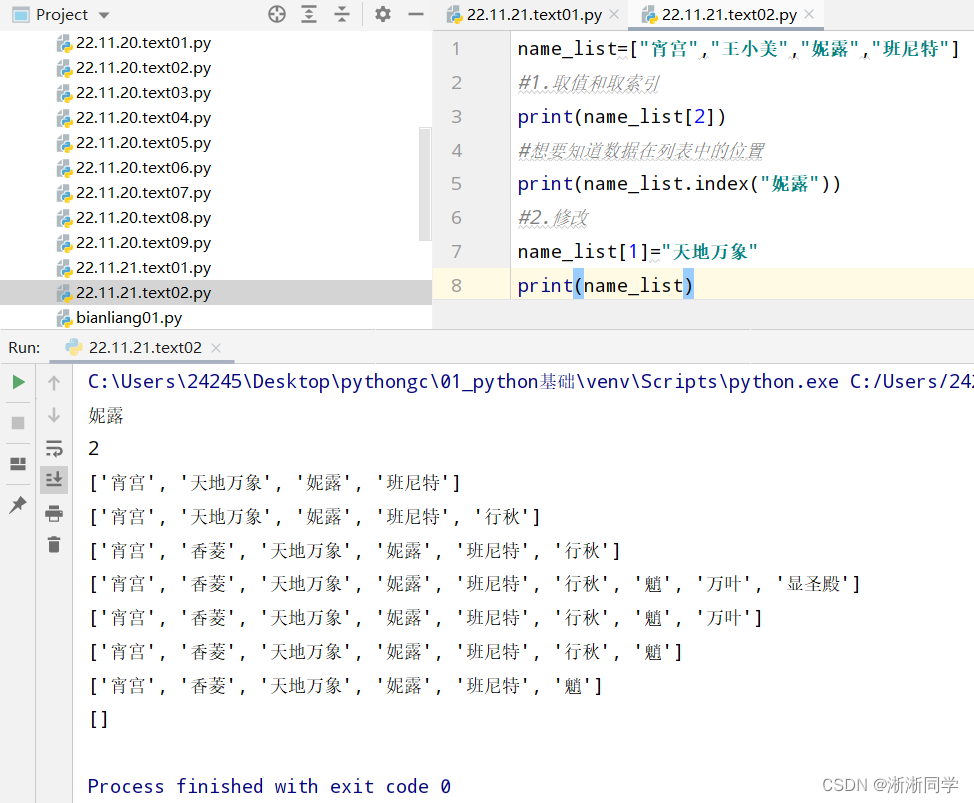974x803 pixels.
Task: Click the name_list.index code line
Action: (x=679, y=183)
